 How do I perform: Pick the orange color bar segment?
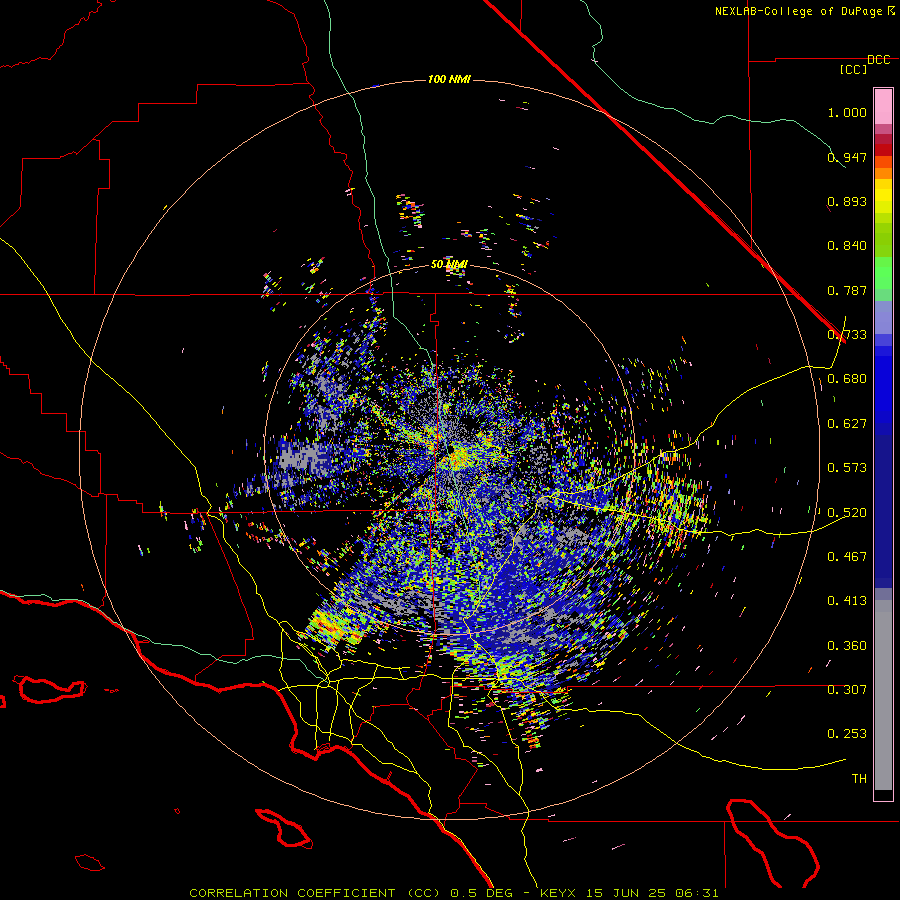click(883, 173)
